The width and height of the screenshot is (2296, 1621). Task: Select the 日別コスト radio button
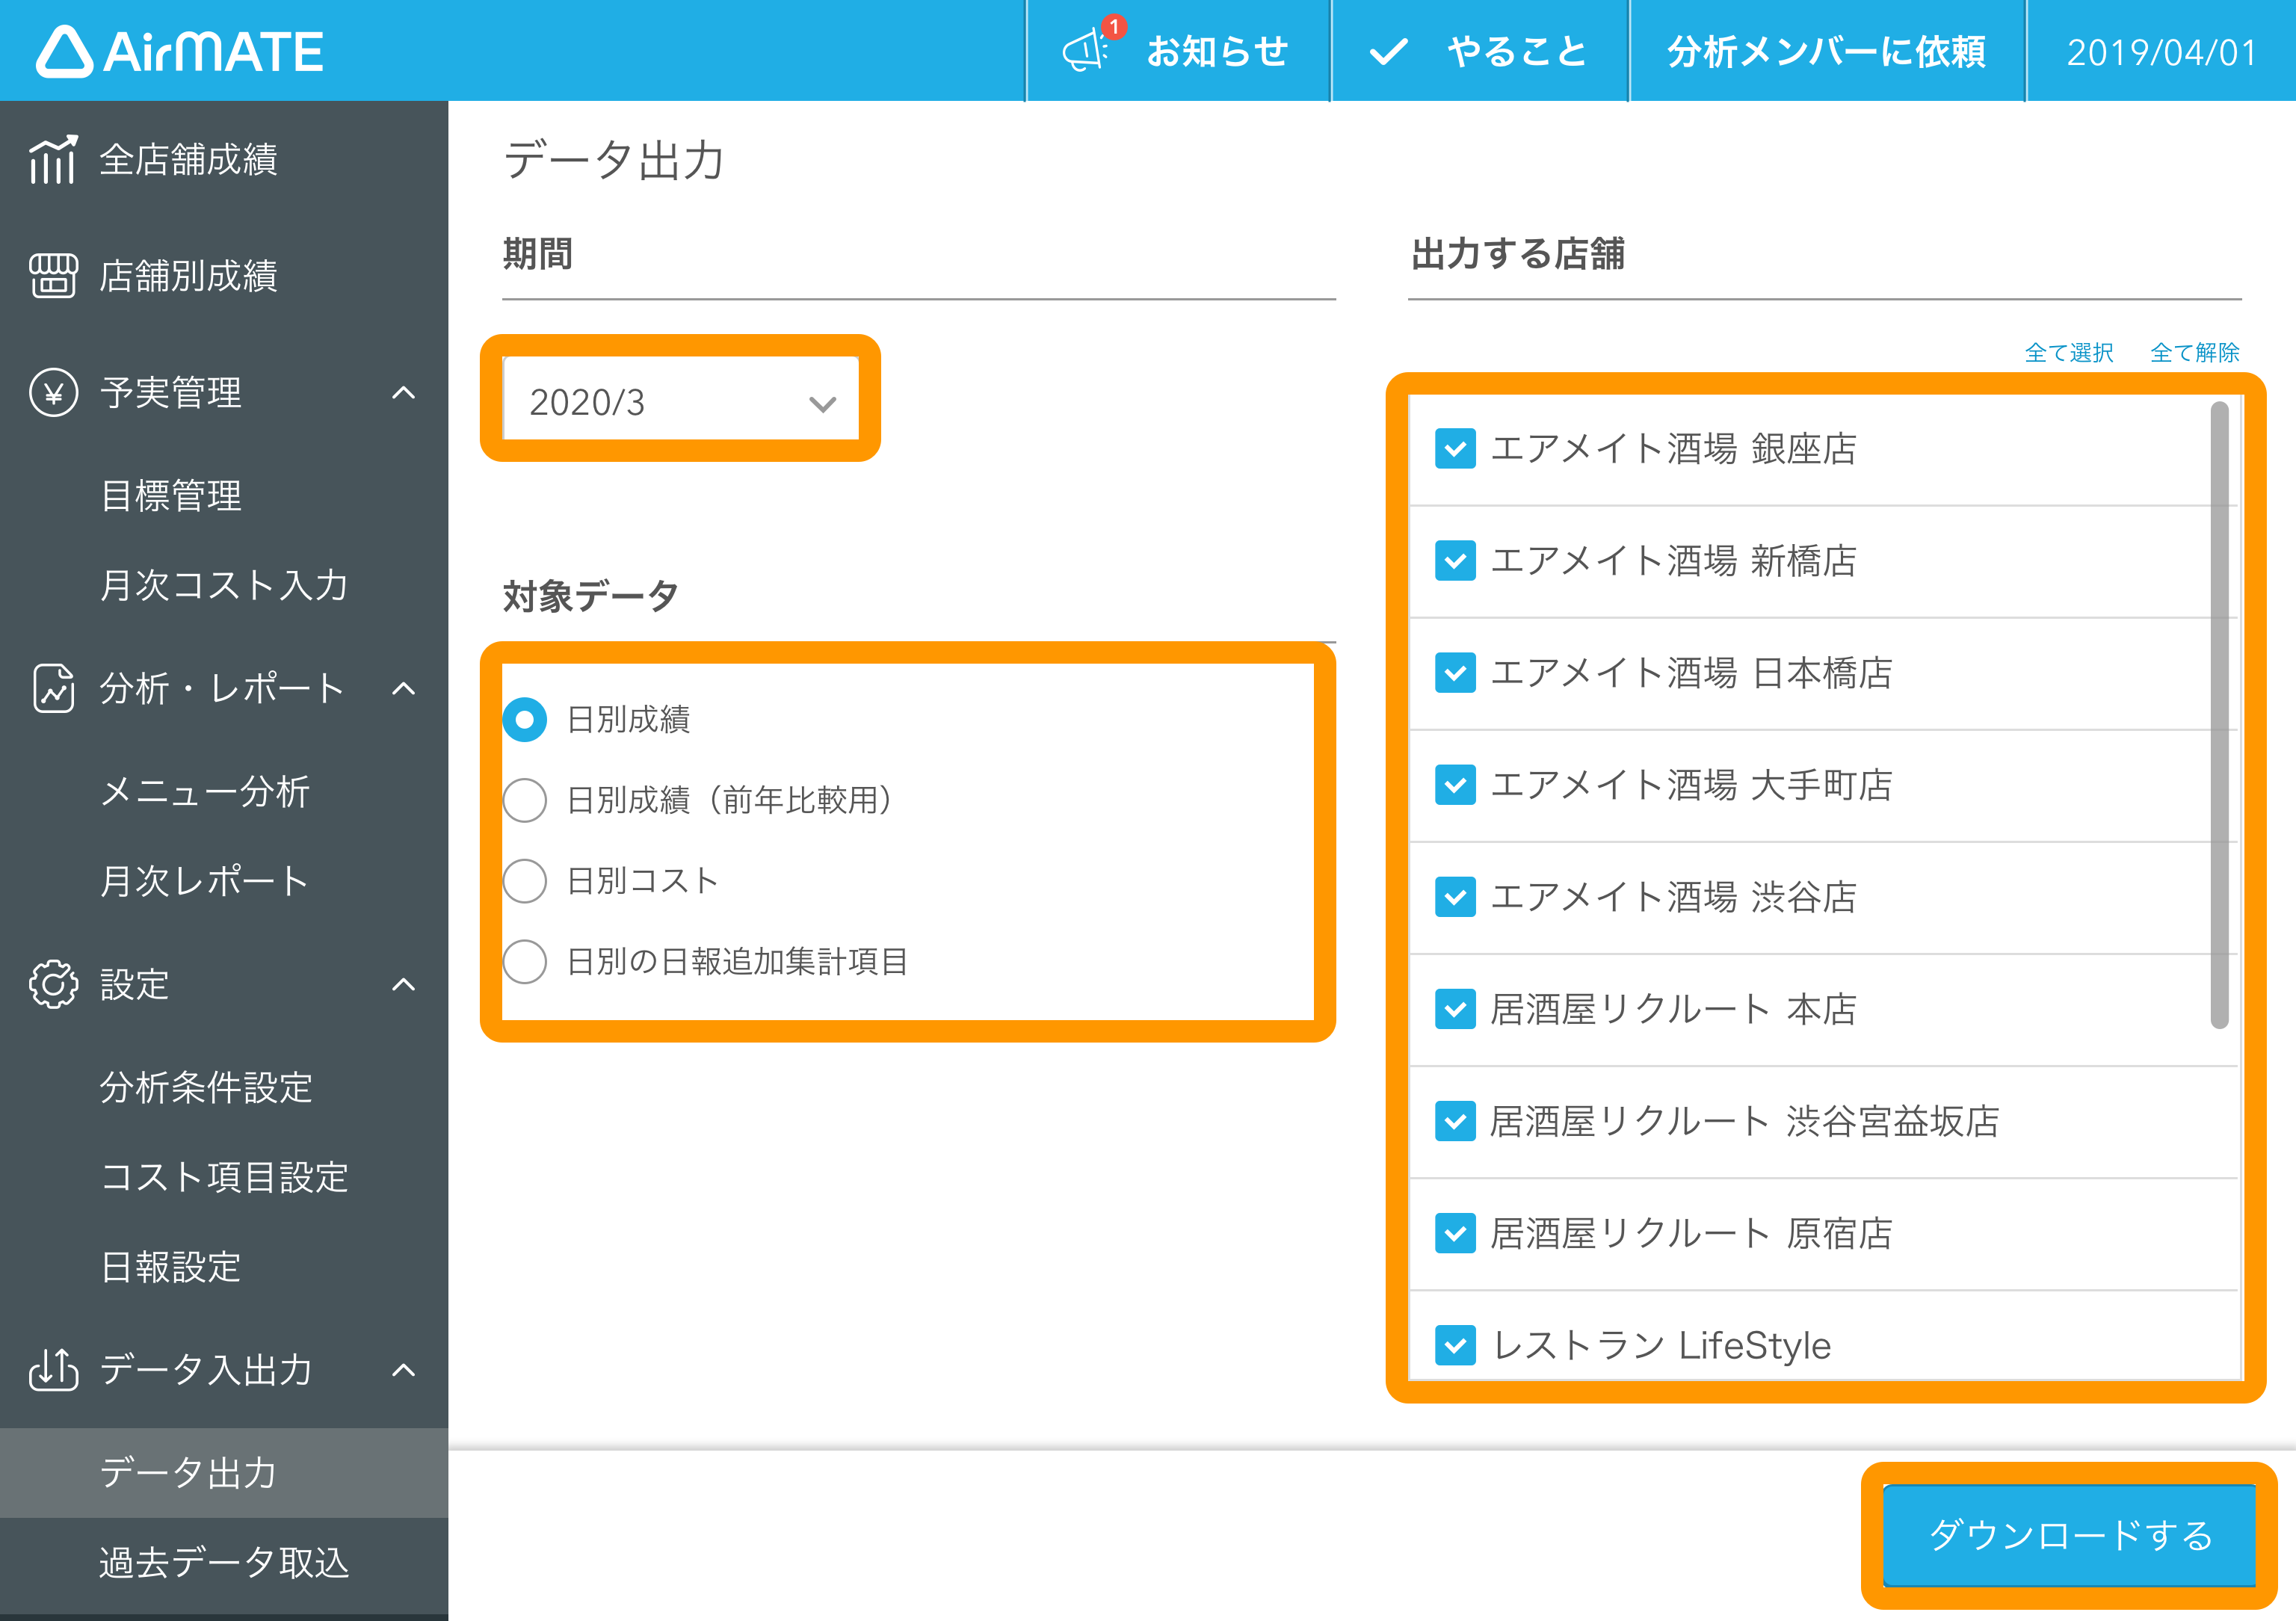[524, 881]
